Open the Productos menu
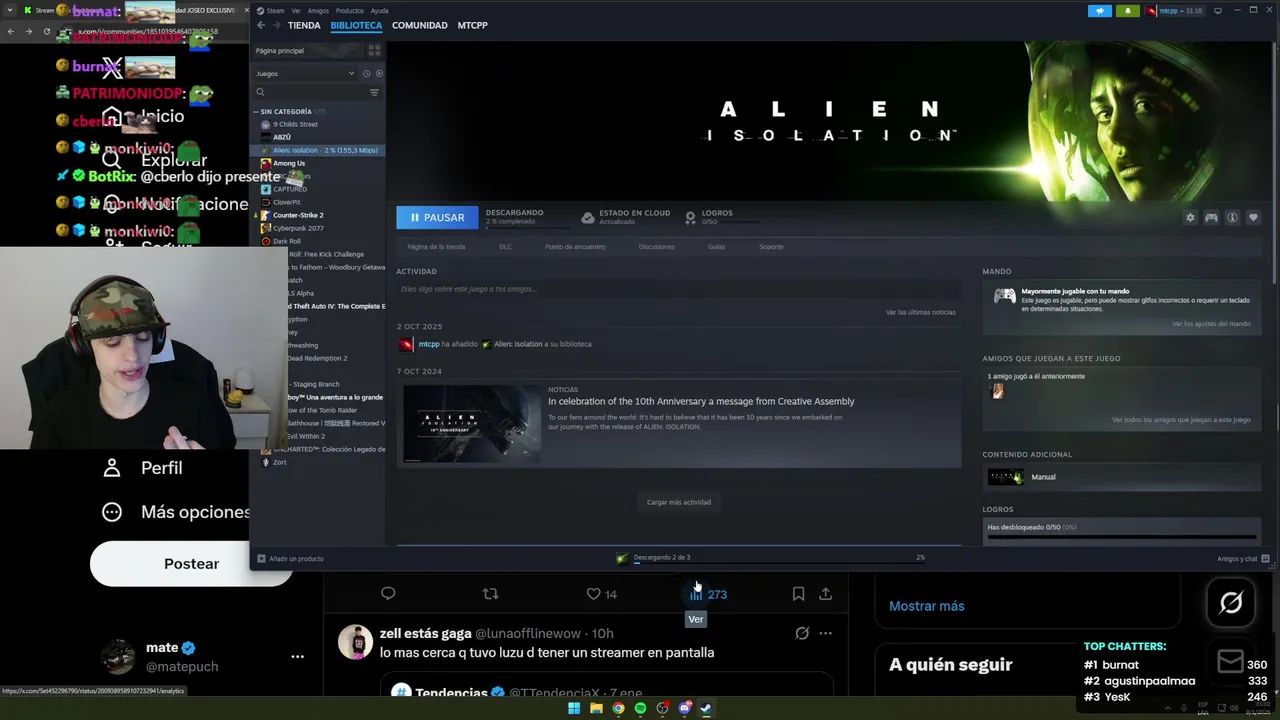 point(349,11)
